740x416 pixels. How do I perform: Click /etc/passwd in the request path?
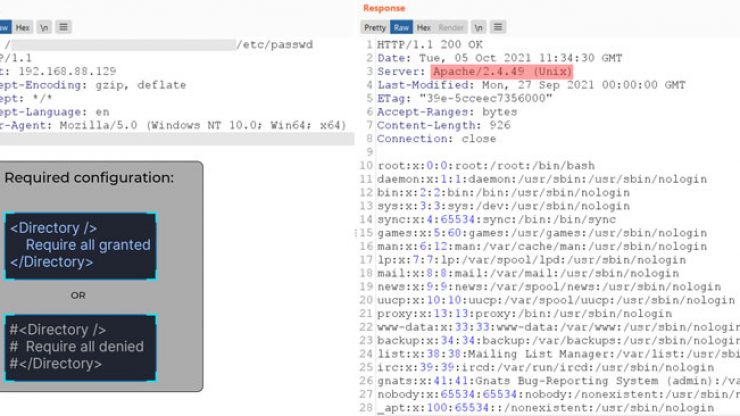tap(275, 45)
